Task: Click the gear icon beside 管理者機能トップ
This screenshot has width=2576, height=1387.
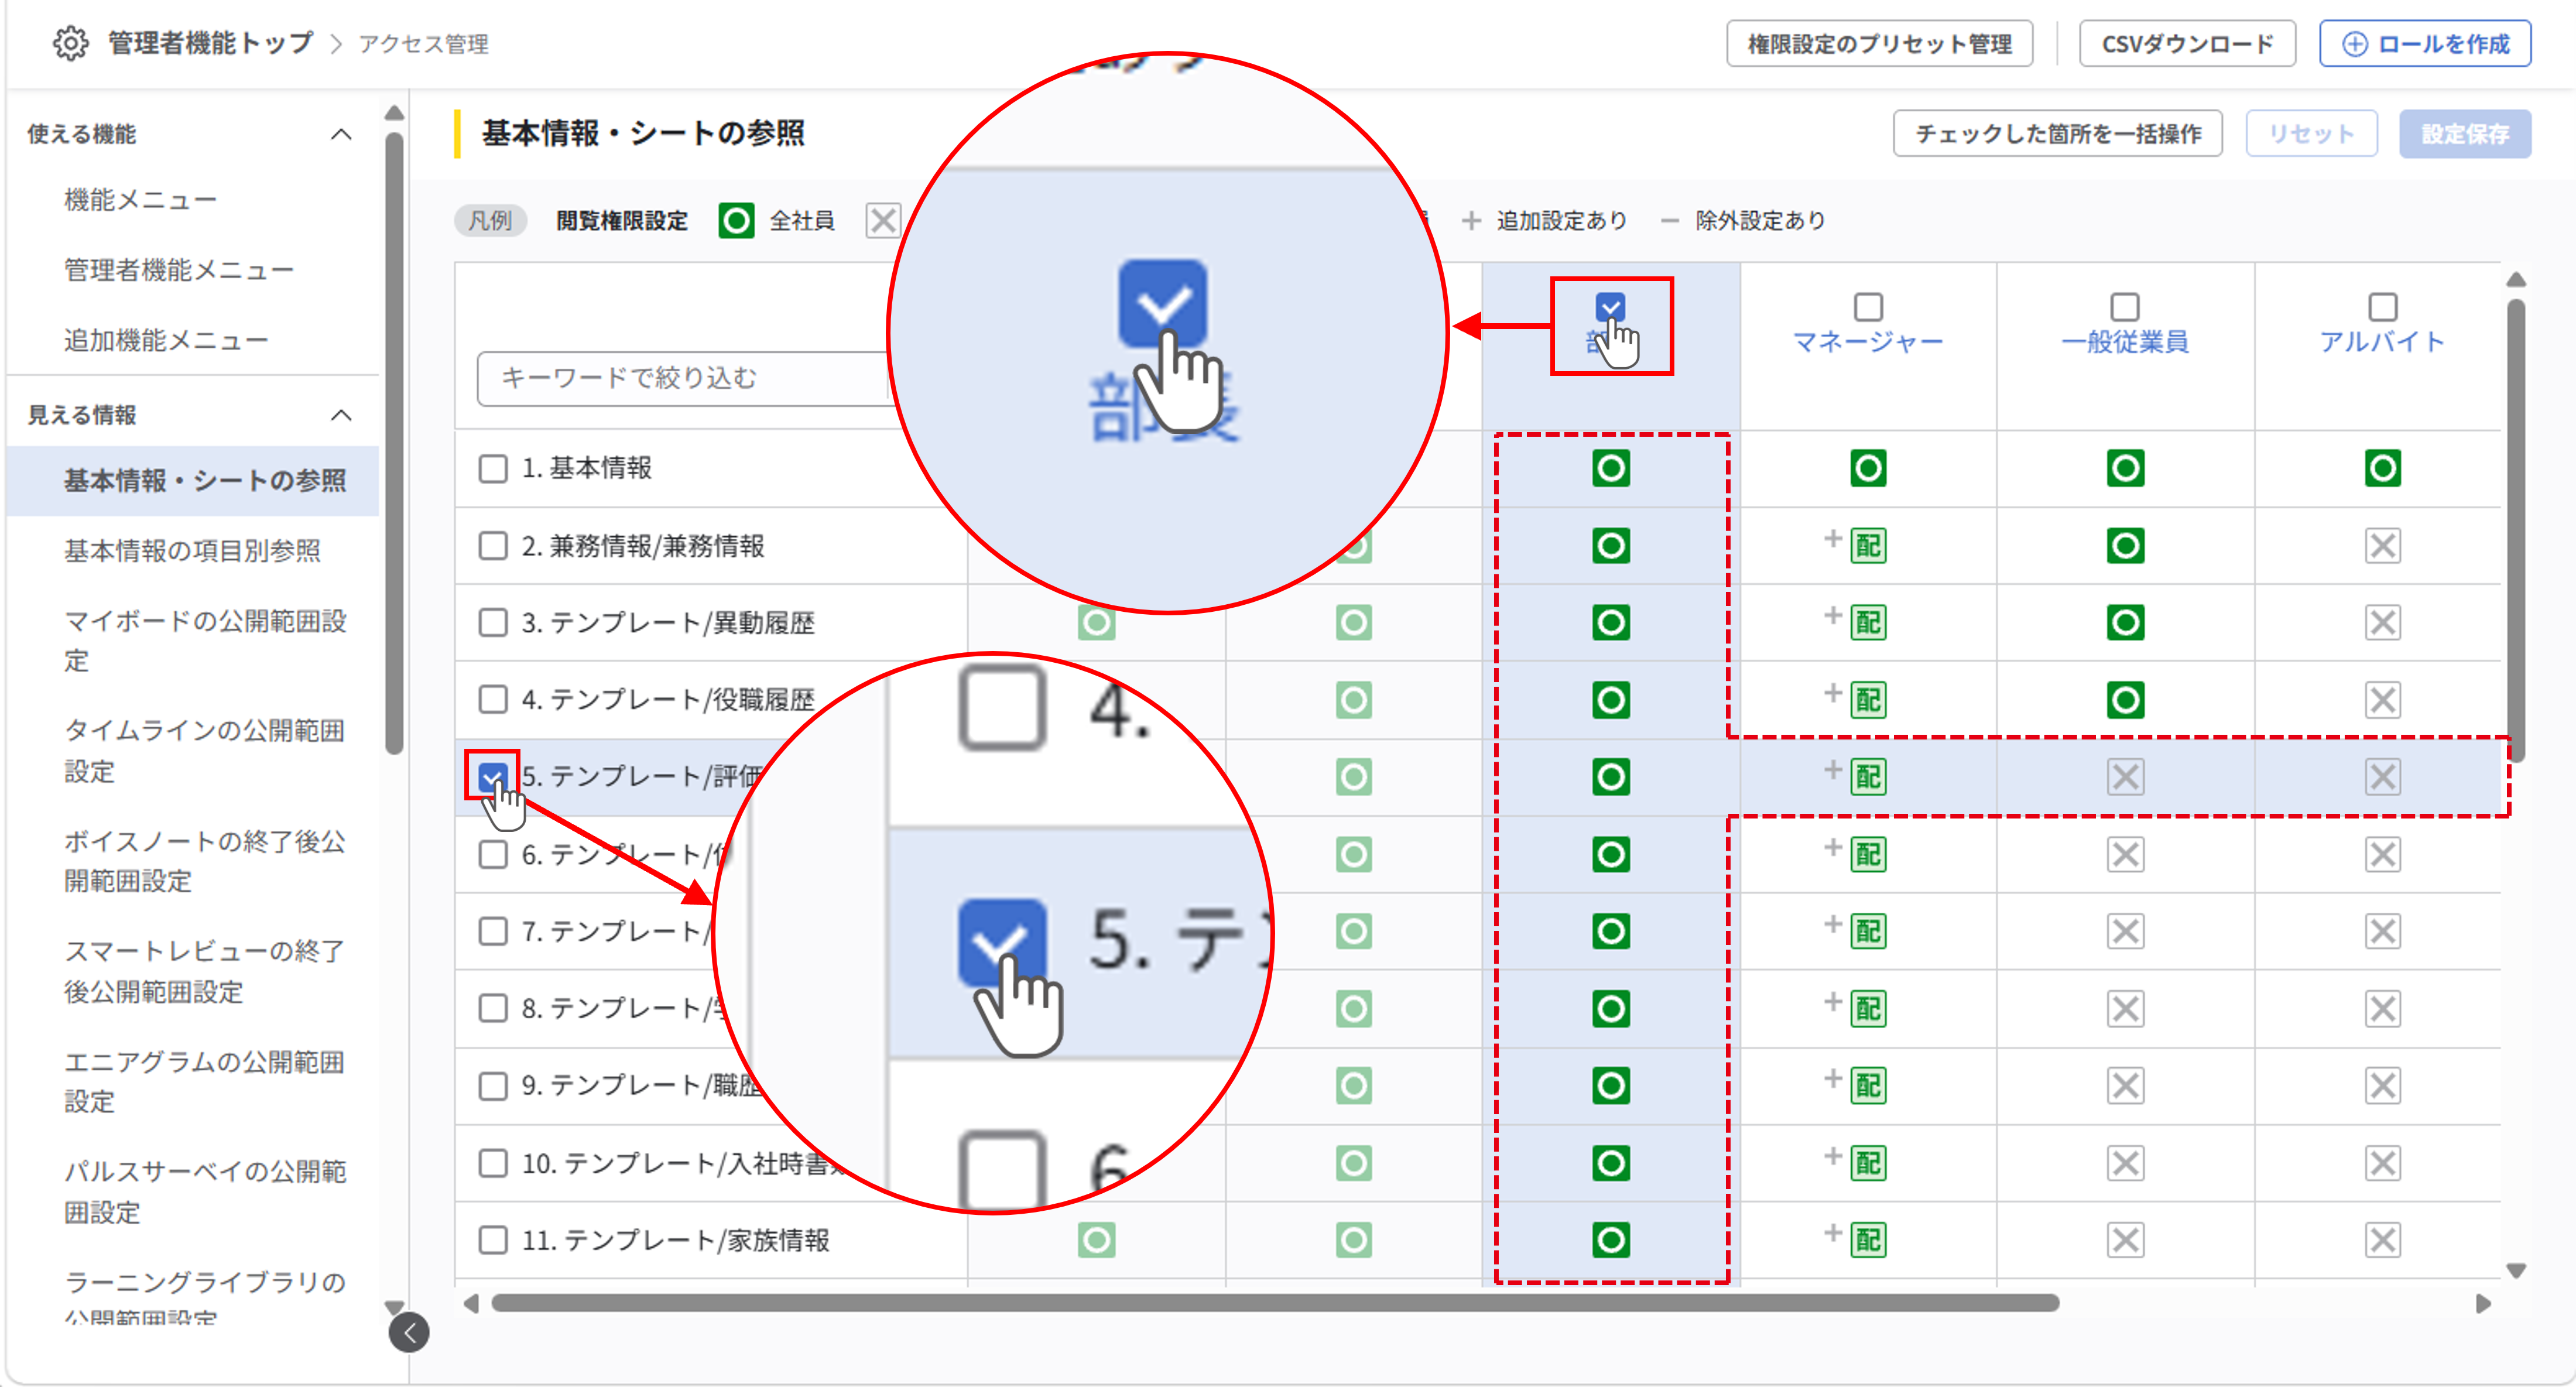Action: coord(71,44)
